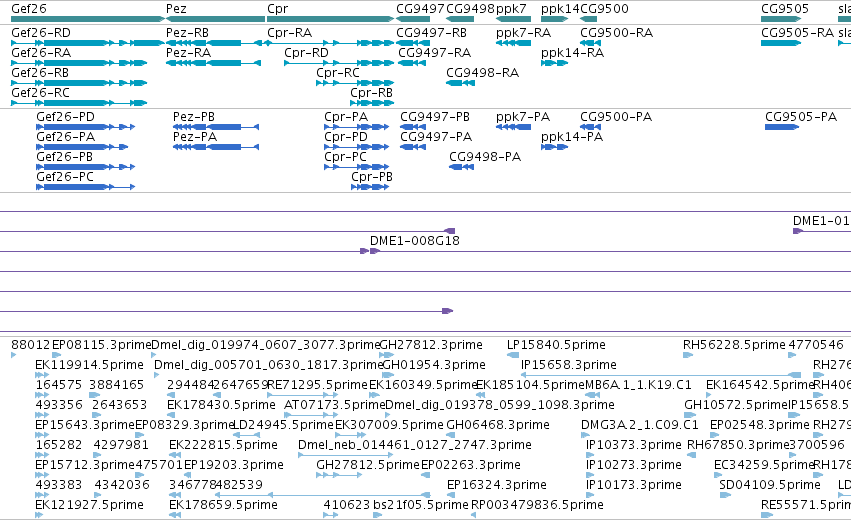Select transcript CG9497-RA
Screen dimensions: 851x520
point(412,63)
